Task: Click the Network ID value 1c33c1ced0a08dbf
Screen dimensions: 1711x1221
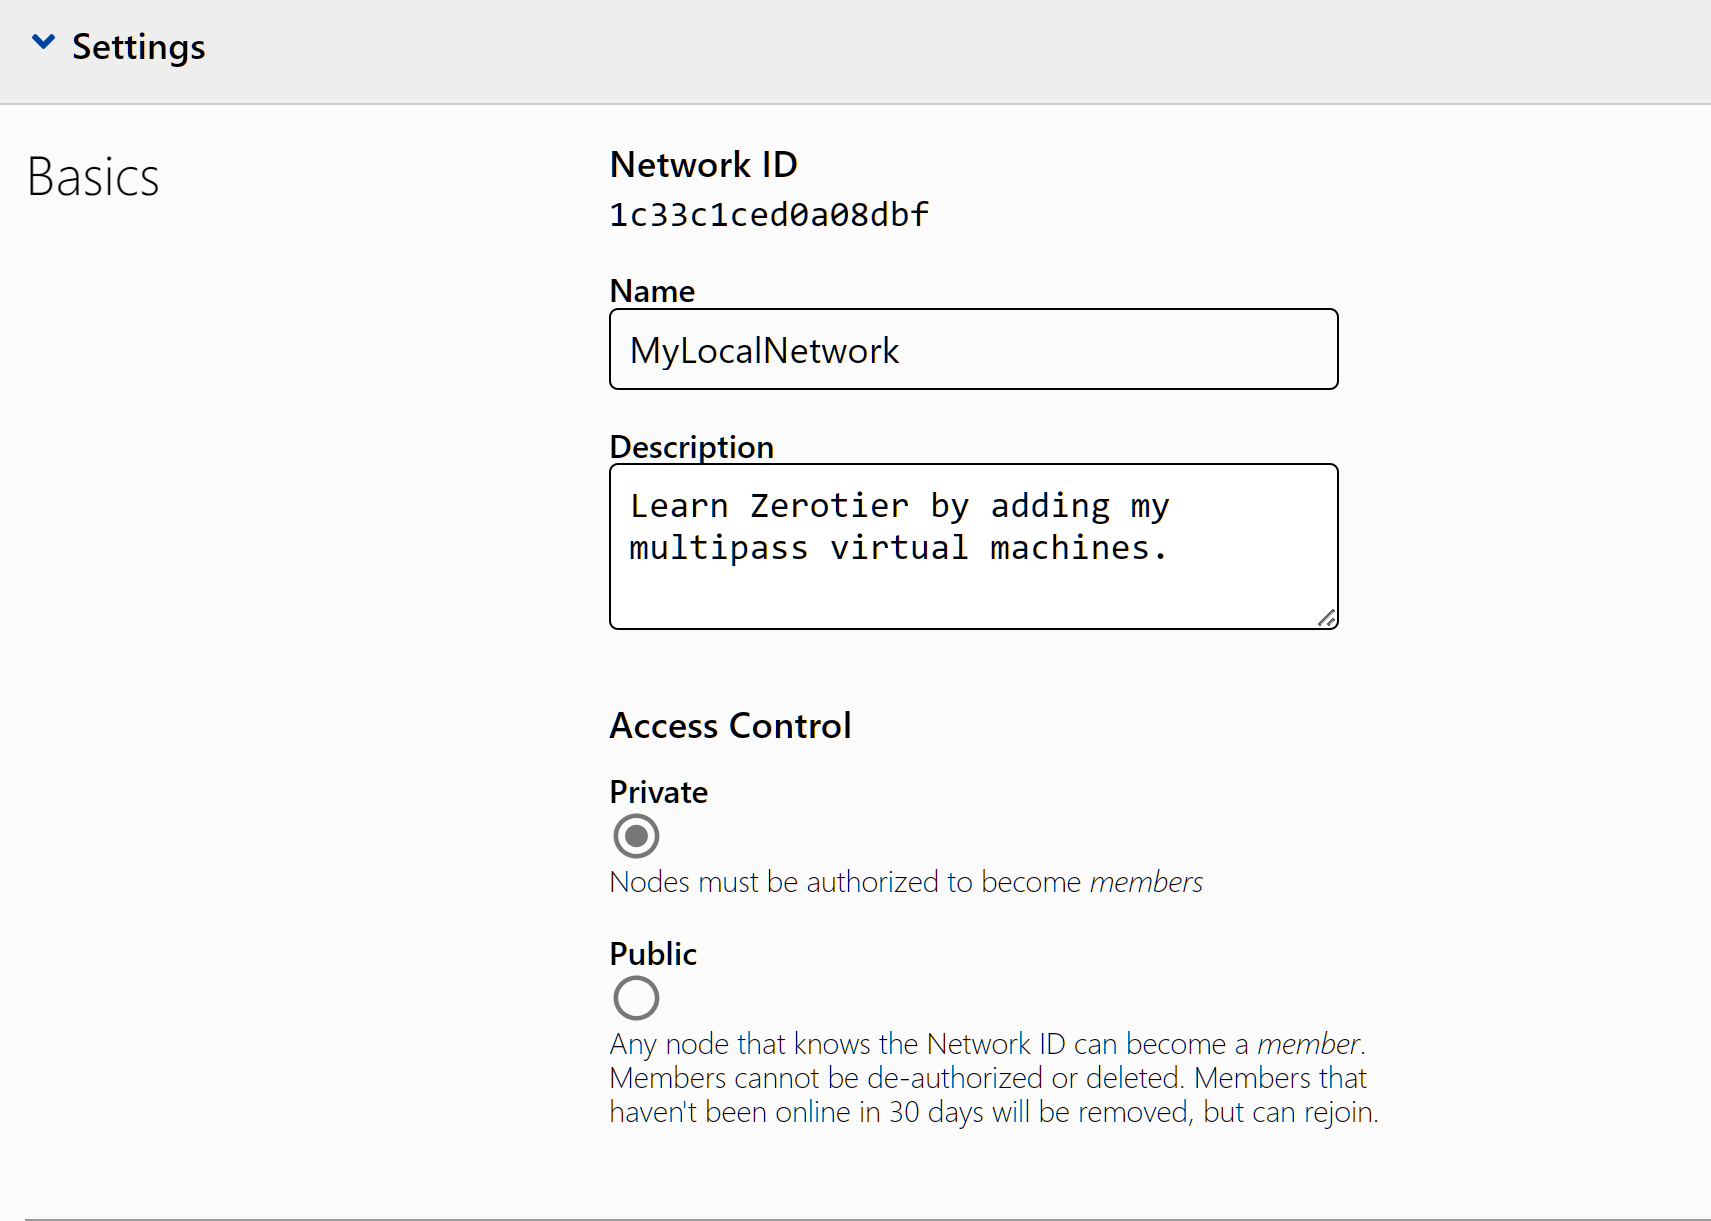Action: point(769,215)
